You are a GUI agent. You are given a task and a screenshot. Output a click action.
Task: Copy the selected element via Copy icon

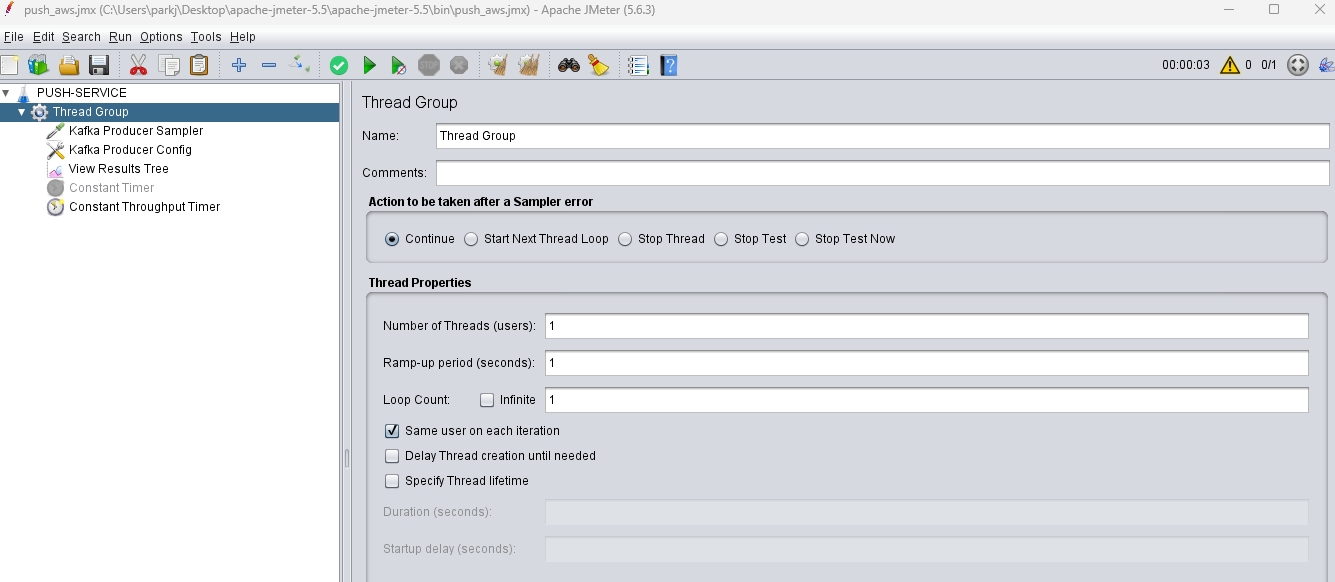(x=169, y=65)
